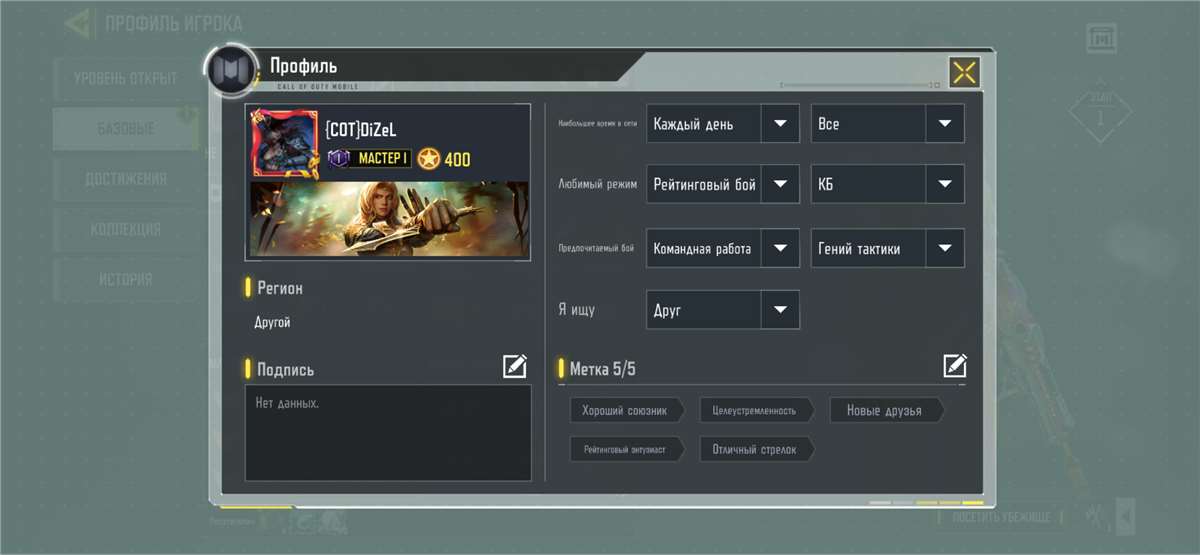Open the Друг dropdown next to Я ищу
1200x555 pixels.
(723, 310)
